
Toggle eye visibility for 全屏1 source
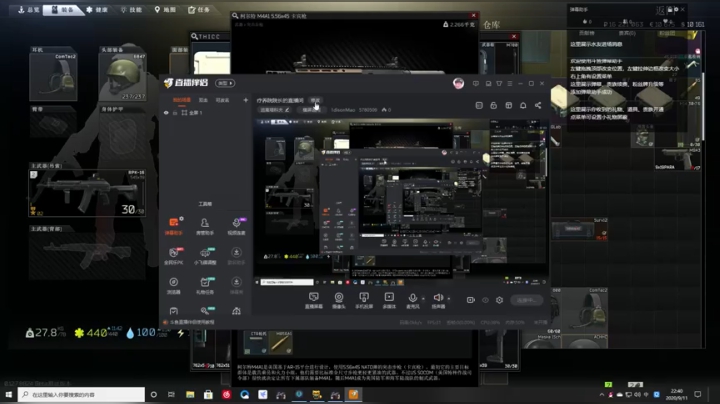pyautogui.click(x=166, y=112)
